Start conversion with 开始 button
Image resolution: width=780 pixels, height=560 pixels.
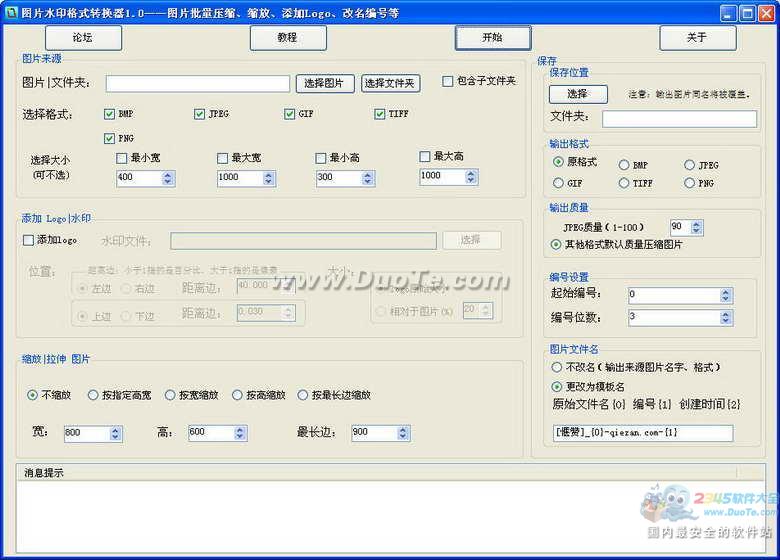493,38
